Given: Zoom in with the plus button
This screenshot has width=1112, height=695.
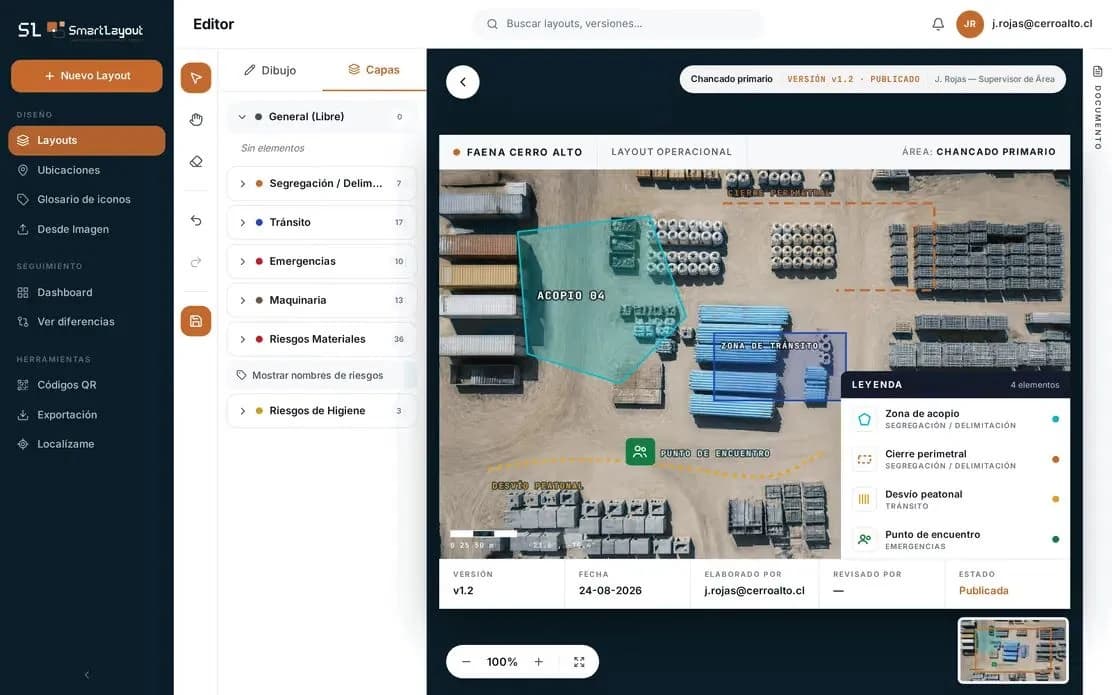Looking at the screenshot, I should pos(538,662).
